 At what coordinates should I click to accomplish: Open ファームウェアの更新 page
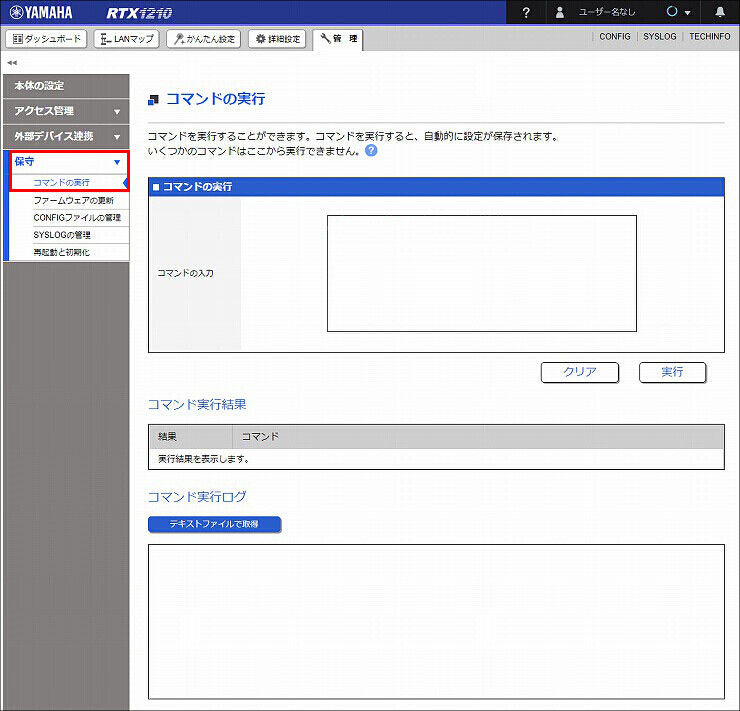[x=74, y=201]
